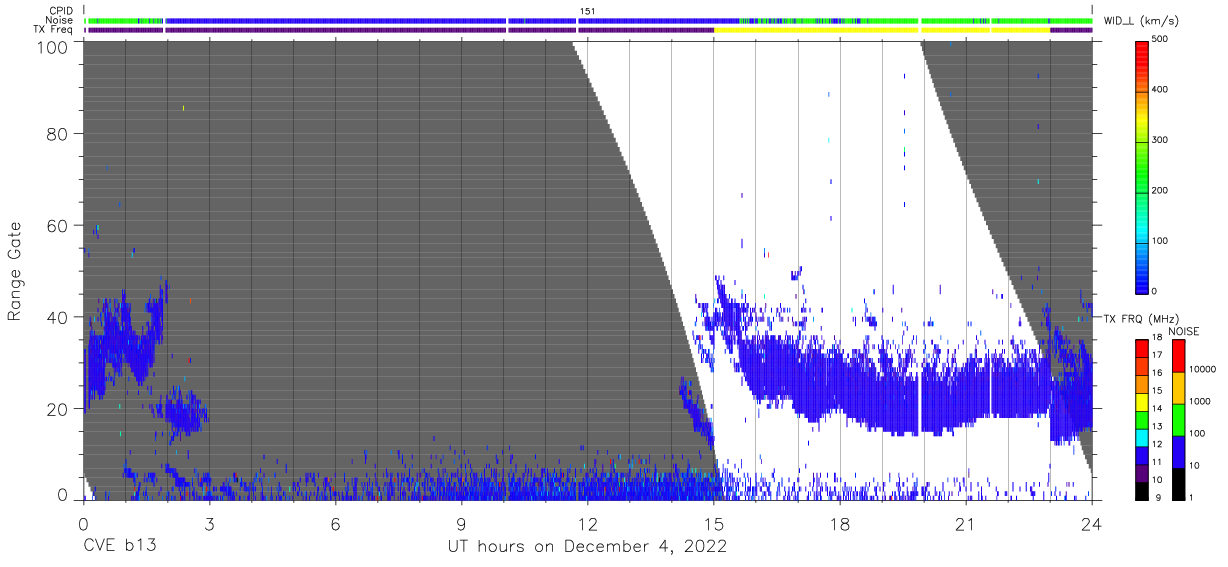Viewport: 1228px width, 567px height.
Task: Click the 21 tick on UT hours axis
Action: click(x=966, y=524)
